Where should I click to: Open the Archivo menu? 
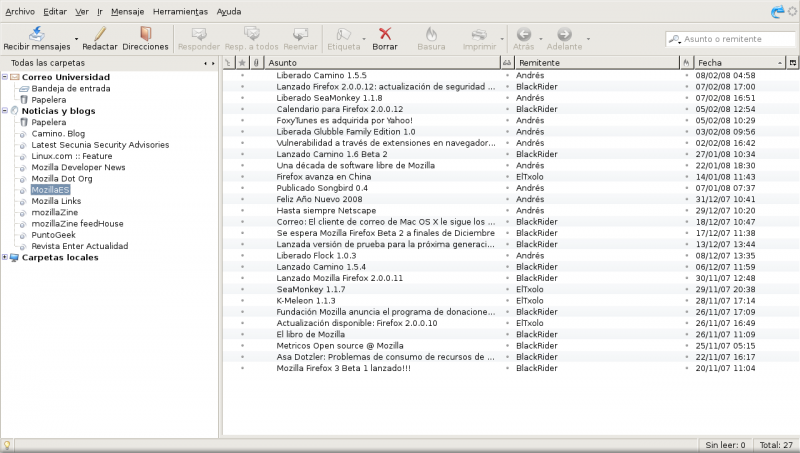click(x=20, y=11)
